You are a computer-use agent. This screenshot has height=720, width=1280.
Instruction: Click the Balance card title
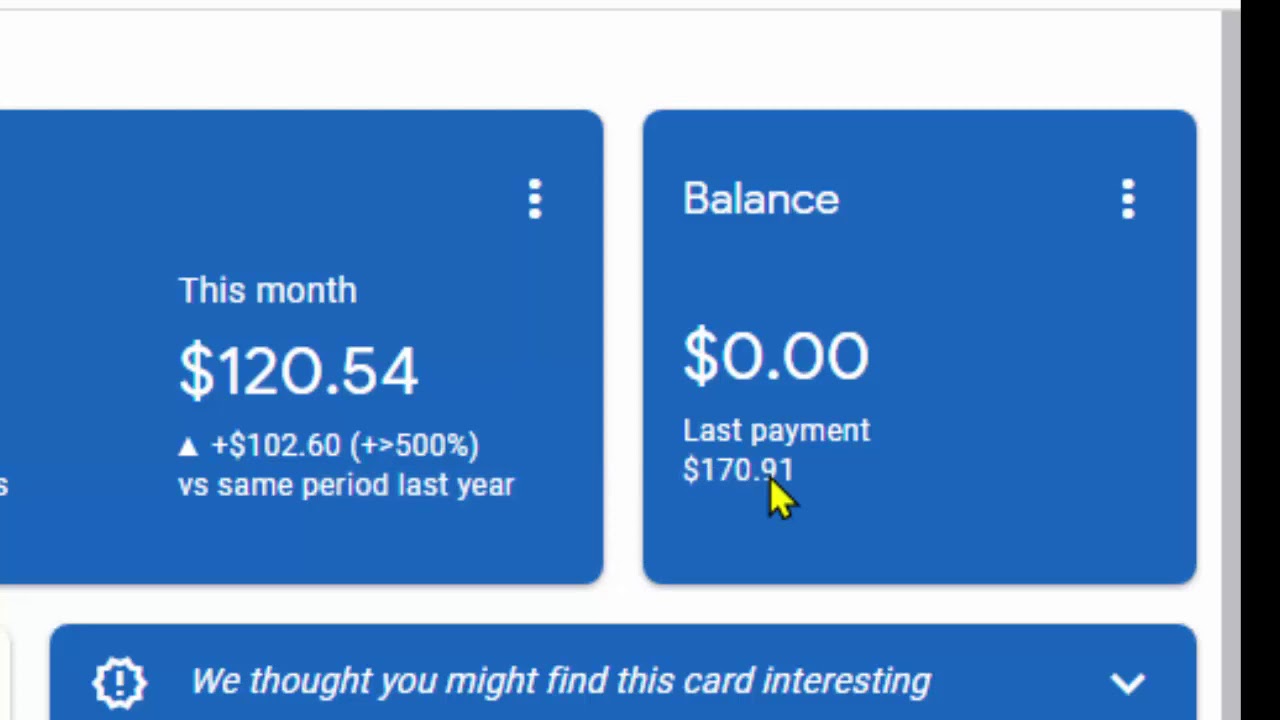click(x=761, y=199)
